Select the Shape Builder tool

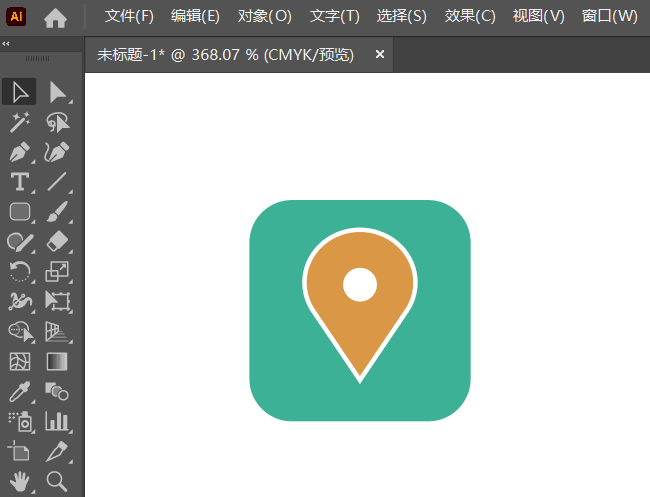pos(20,332)
